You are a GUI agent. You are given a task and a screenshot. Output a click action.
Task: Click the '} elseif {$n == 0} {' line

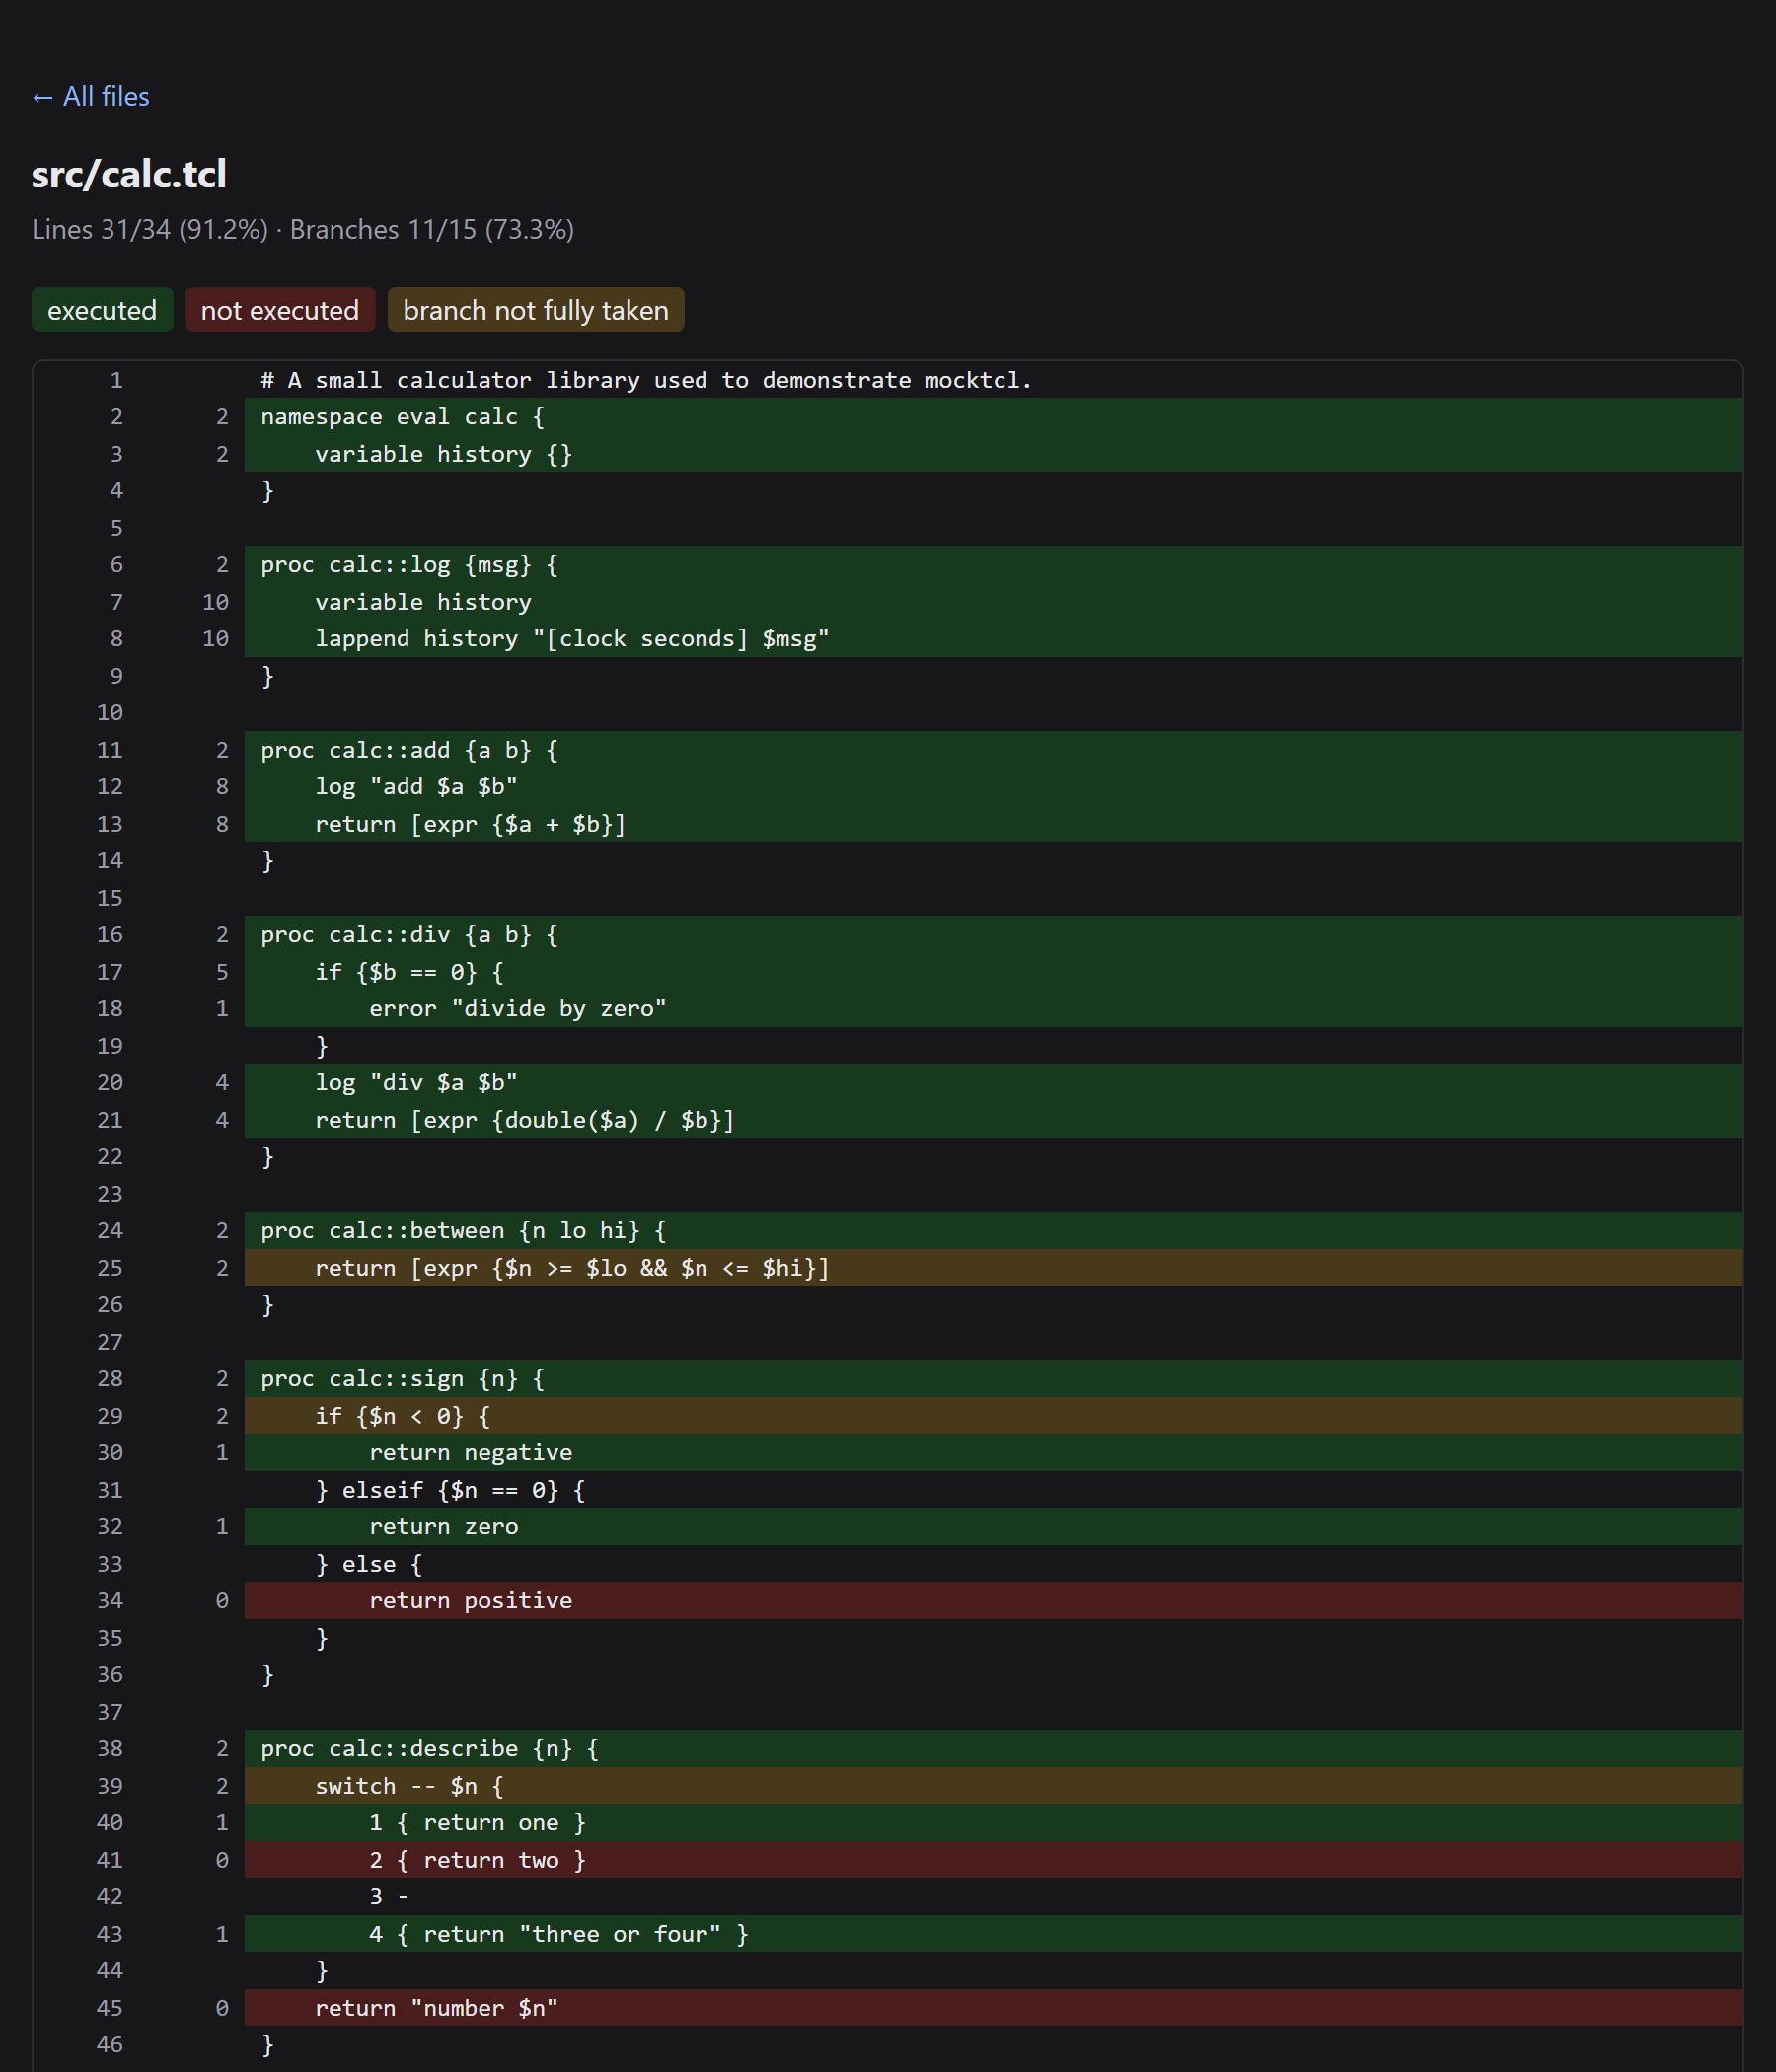pyautogui.click(x=994, y=1490)
